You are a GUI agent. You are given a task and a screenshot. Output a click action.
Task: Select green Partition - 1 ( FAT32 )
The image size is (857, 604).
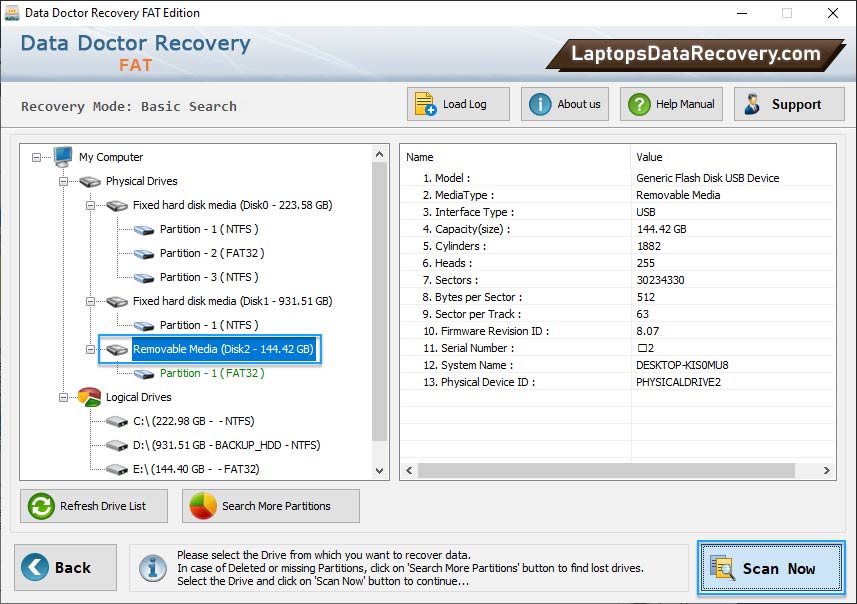pyautogui.click(x=212, y=373)
